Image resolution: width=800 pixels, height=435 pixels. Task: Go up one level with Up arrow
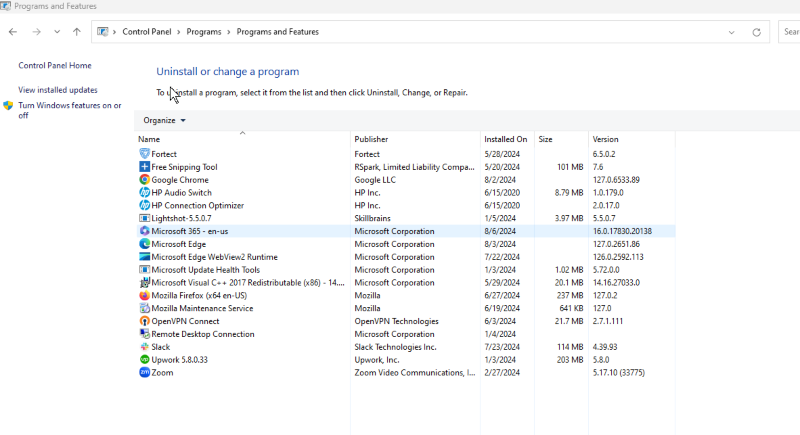pyautogui.click(x=77, y=32)
